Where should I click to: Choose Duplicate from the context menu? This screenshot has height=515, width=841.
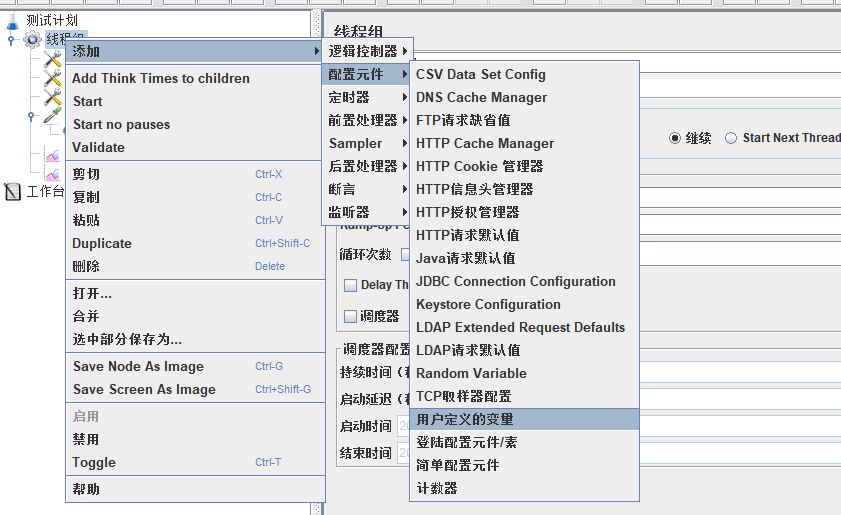click(x=102, y=243)
